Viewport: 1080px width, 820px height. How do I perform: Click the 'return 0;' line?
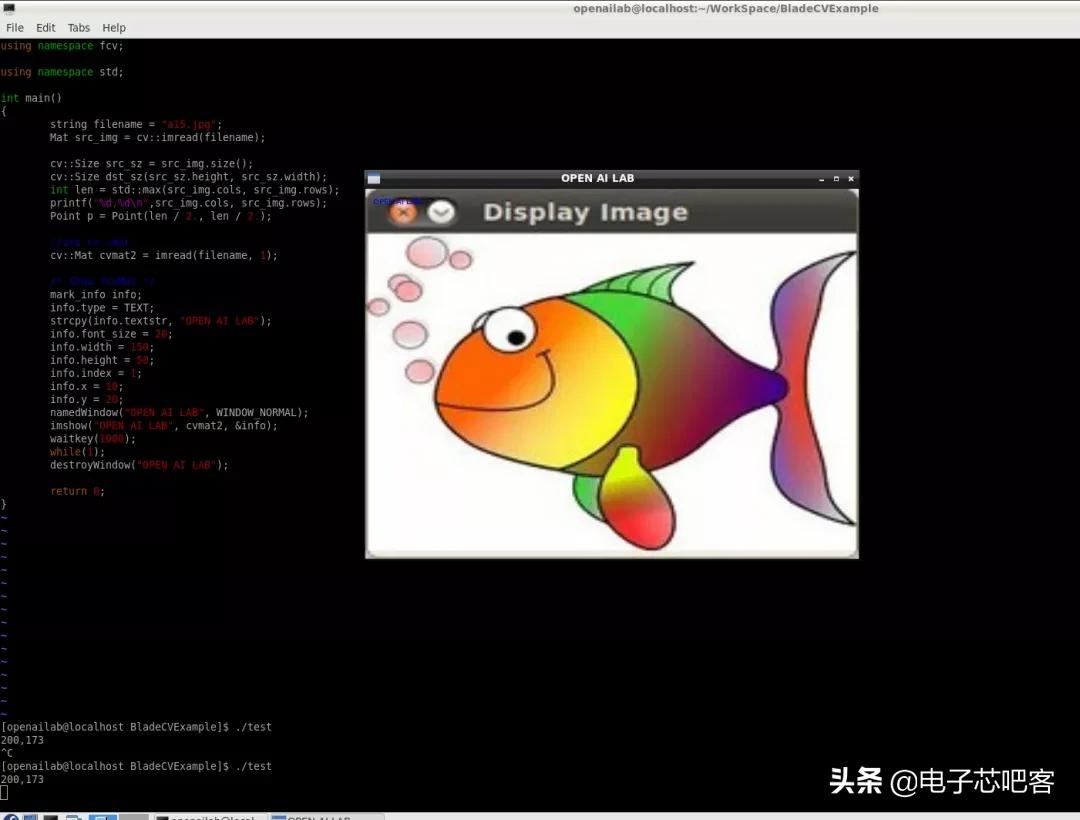(x=77, y=491)
